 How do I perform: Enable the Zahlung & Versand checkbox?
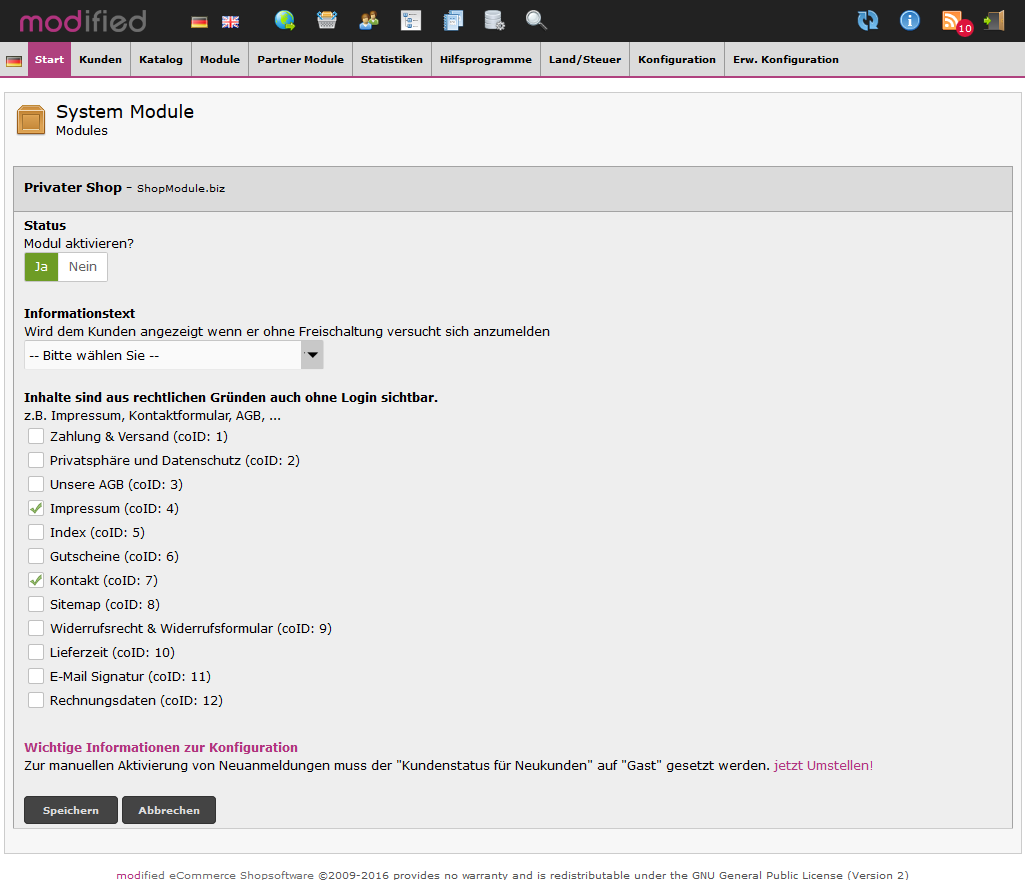(x=36, y=436)
